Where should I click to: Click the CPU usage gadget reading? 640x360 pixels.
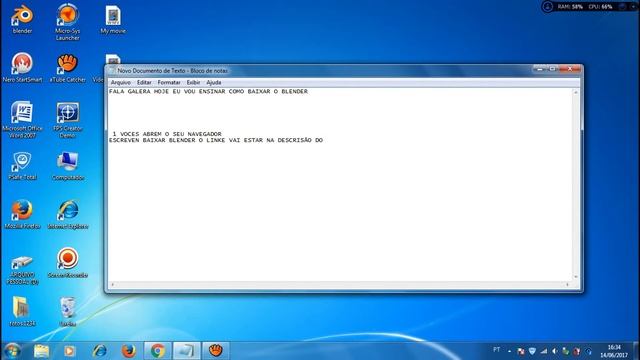point(600,7)
